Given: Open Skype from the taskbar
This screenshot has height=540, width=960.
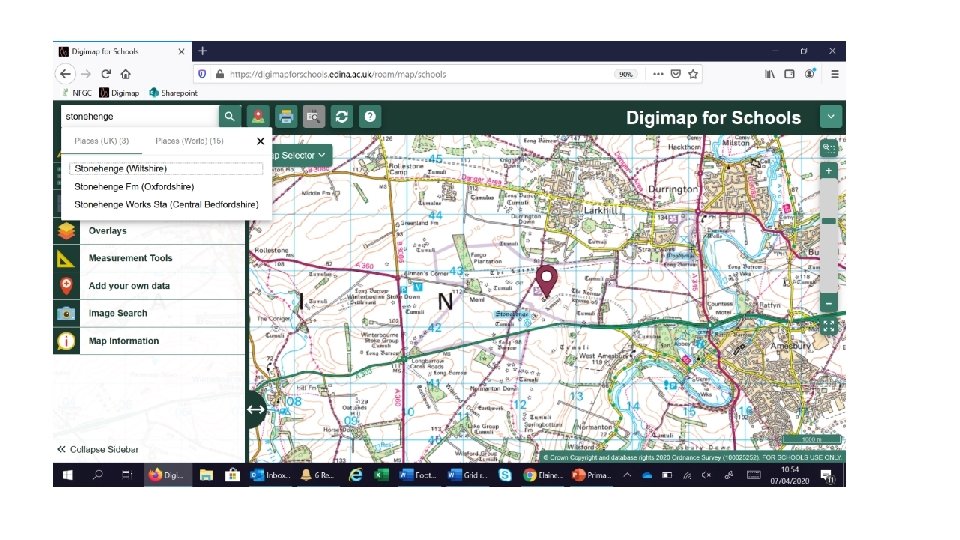Looking at the screenshot, I should (505, 475).
